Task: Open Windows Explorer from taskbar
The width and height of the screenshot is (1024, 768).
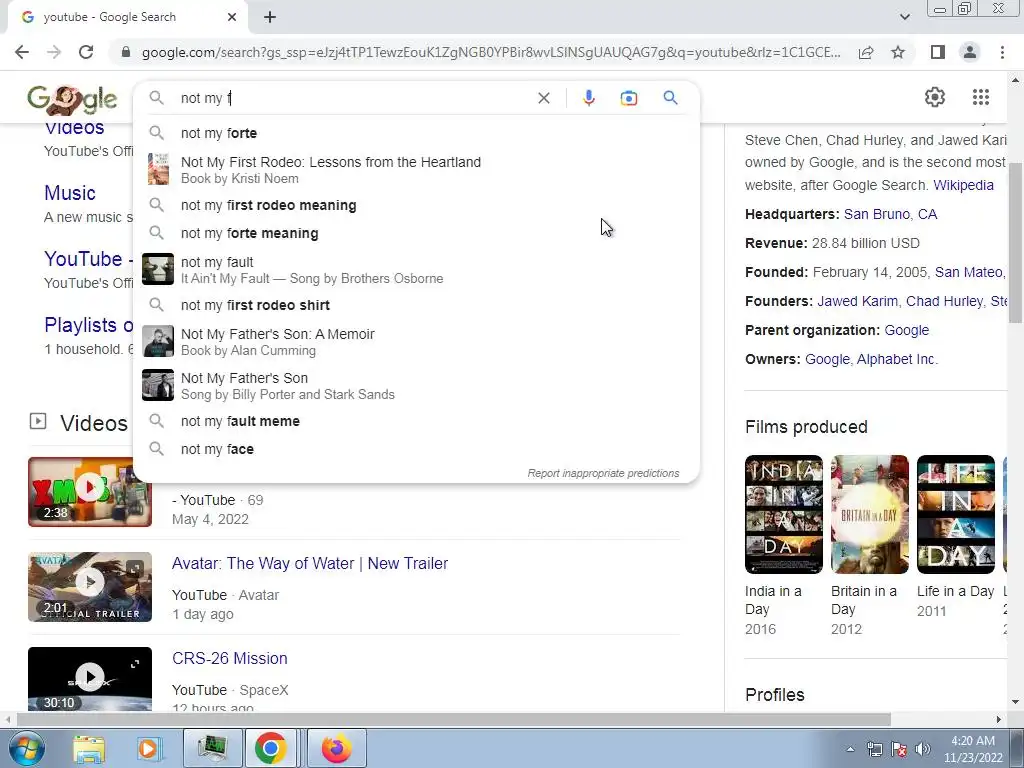Action: [89, 748]
